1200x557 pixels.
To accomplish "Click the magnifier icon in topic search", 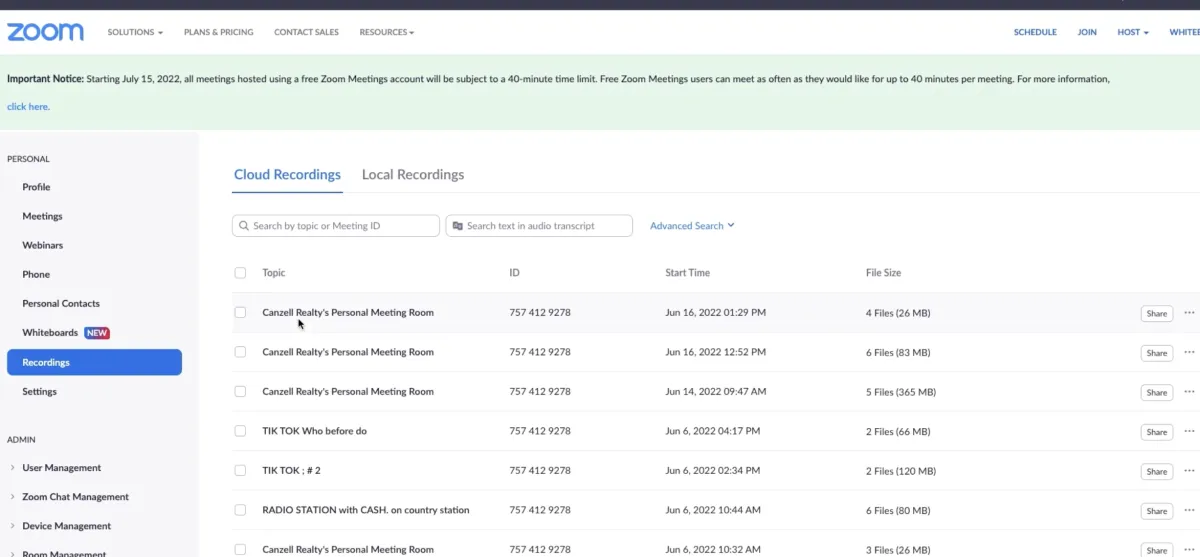I will 243,226.
